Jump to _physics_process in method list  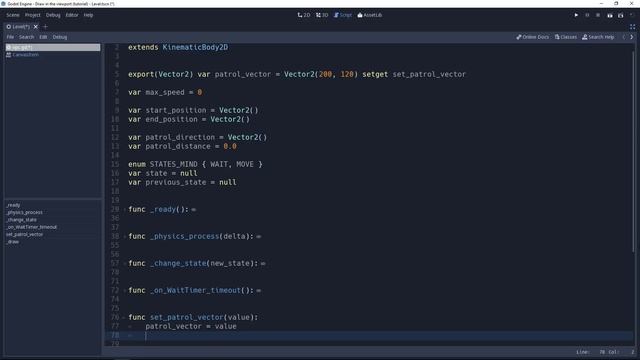click(x=24, y=212)
